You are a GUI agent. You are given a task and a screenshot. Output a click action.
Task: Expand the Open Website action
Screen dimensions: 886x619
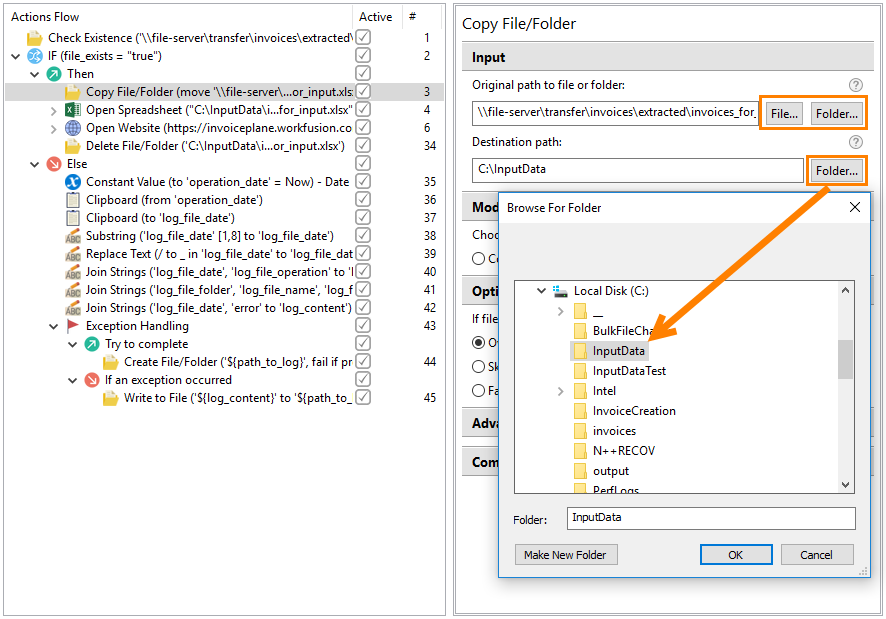(x=54, y=129)
